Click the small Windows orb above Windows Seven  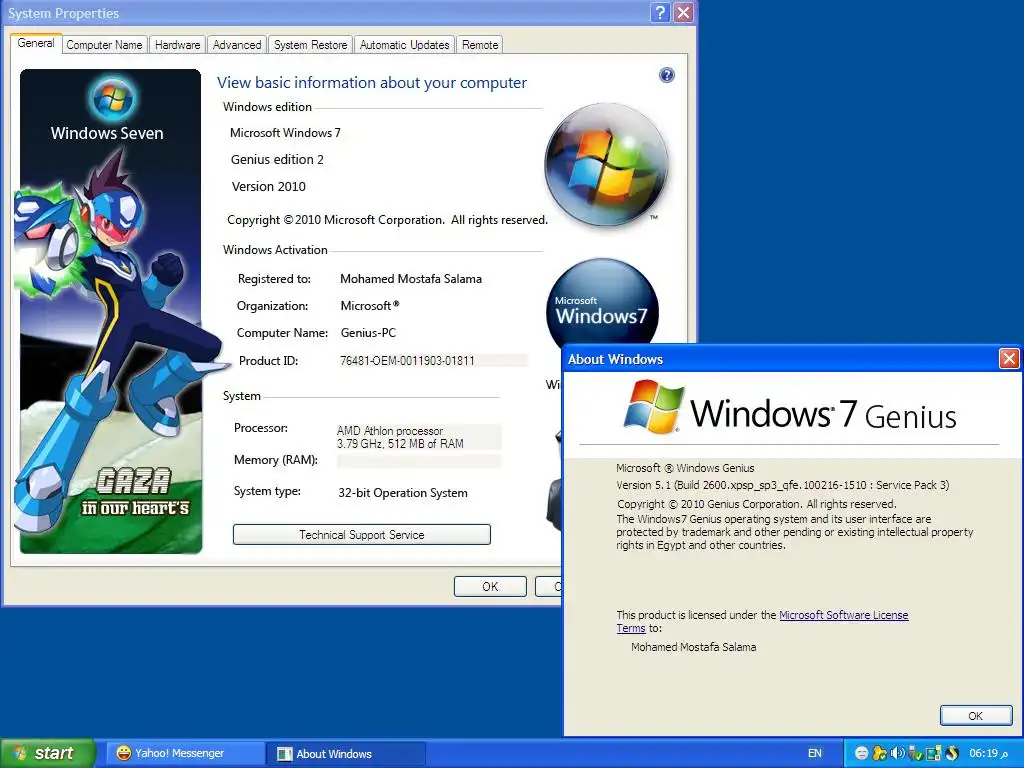pos(112,99)
